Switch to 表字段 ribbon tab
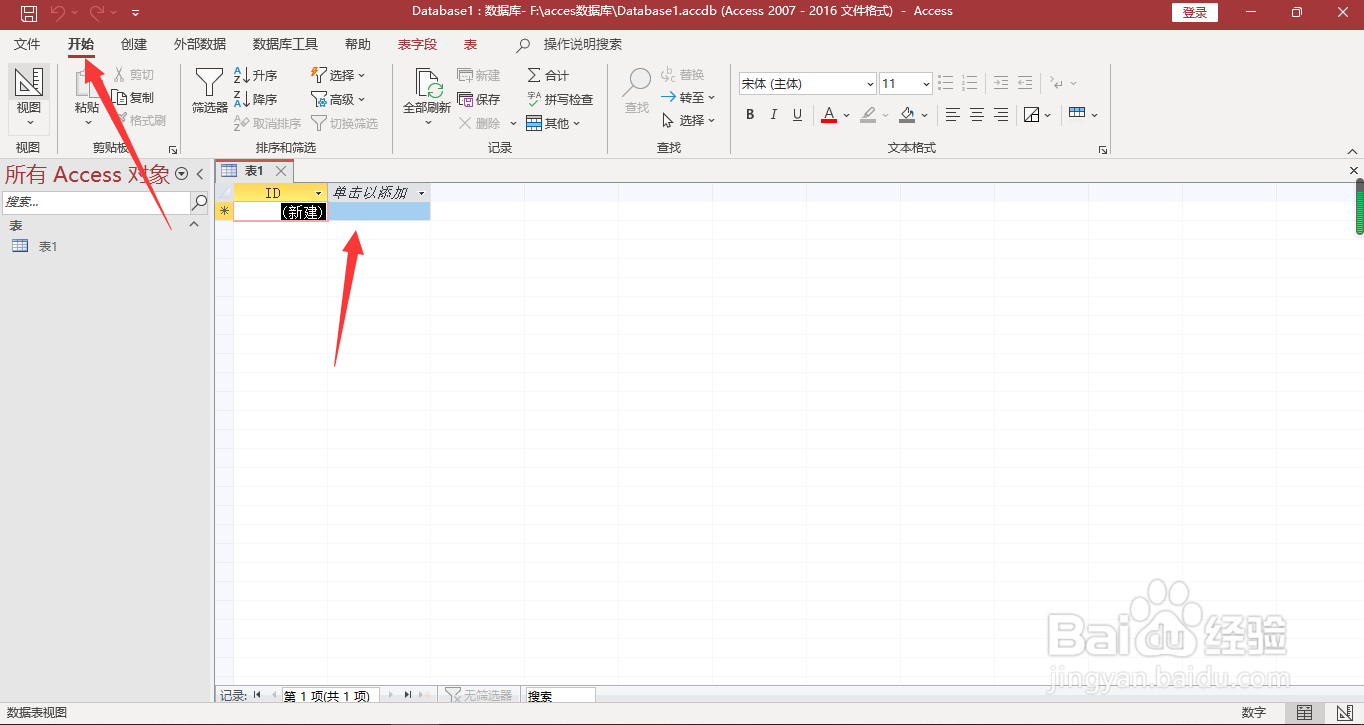 coord(417,44)
